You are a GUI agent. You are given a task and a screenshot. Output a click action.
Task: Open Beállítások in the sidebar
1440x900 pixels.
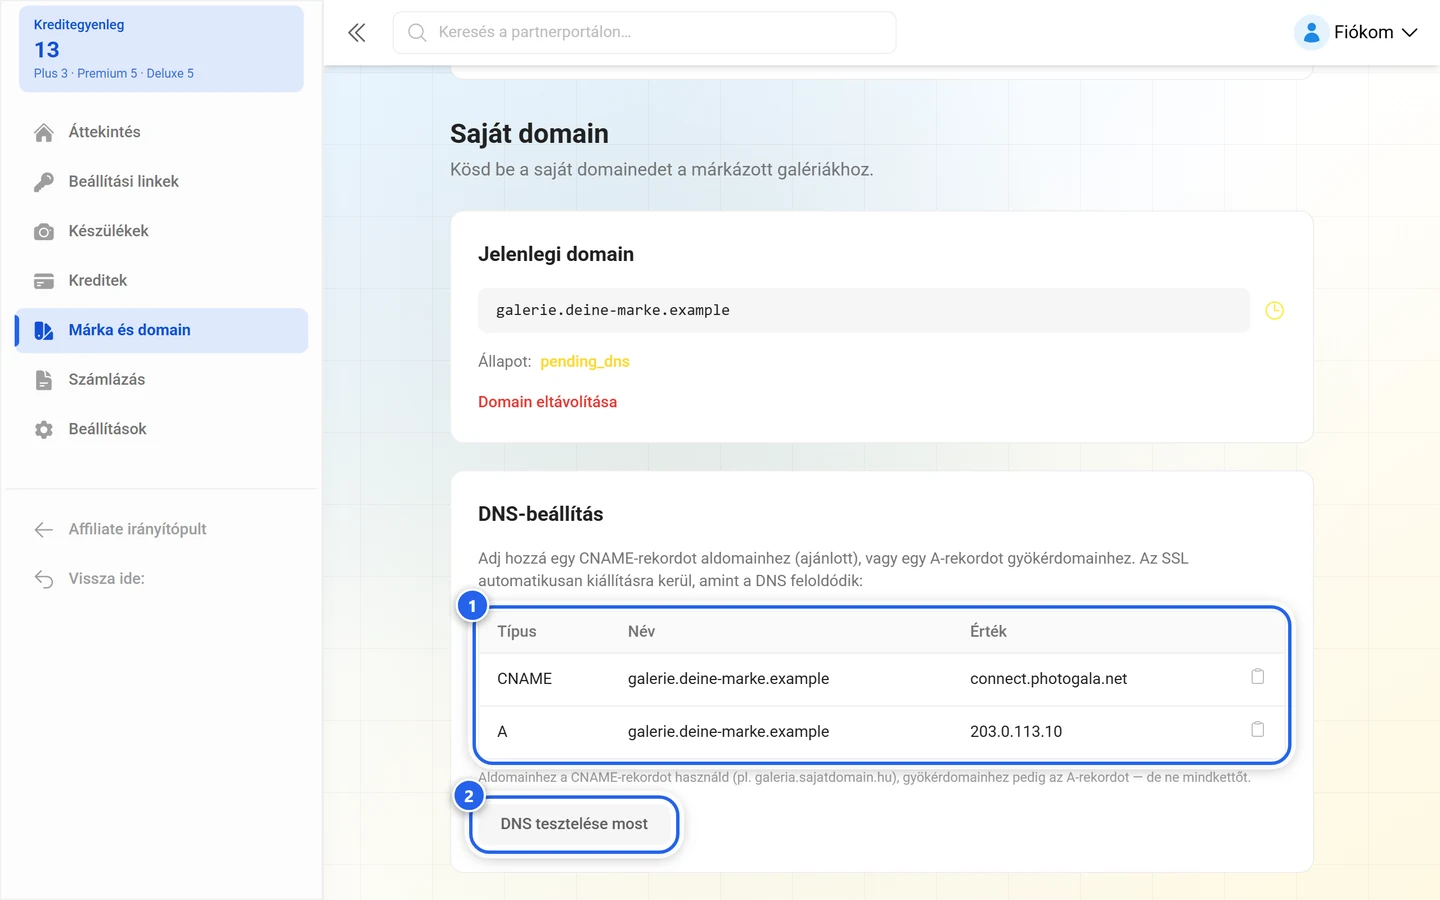click(x=162, y=429)
